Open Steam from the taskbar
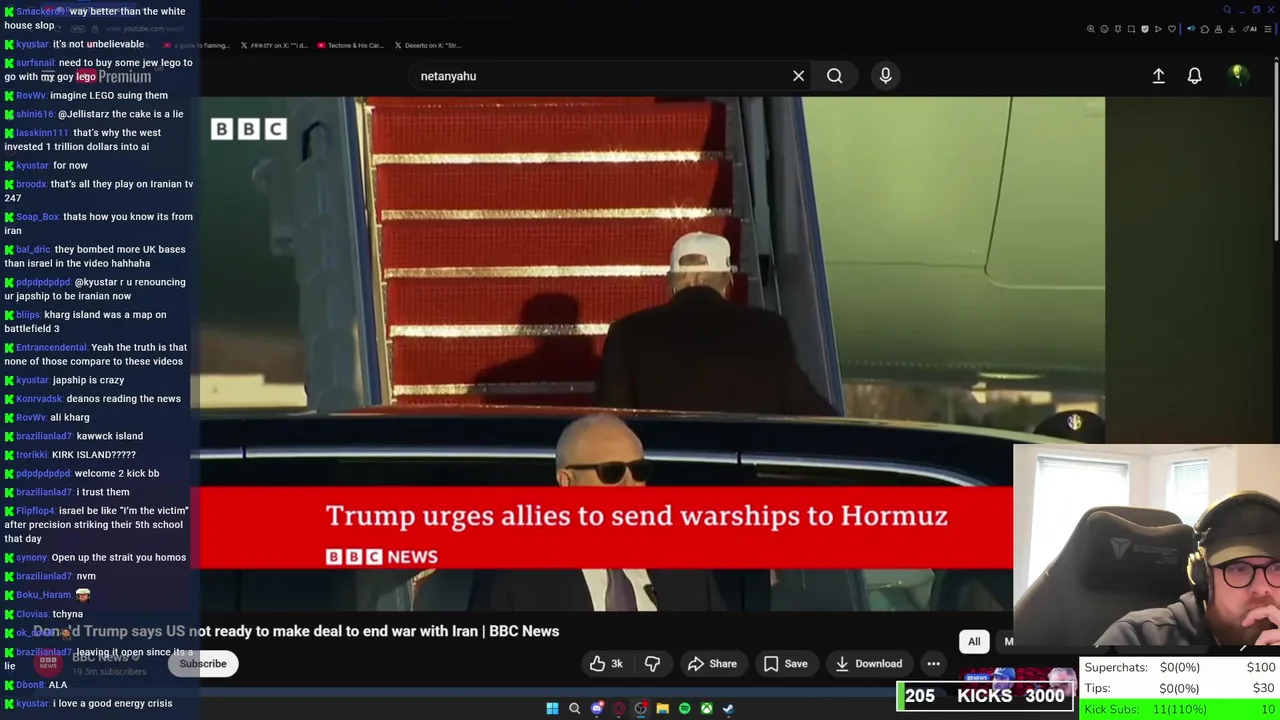The width and height of the screenshot is (1280, 720). click(x=728, y=709)
